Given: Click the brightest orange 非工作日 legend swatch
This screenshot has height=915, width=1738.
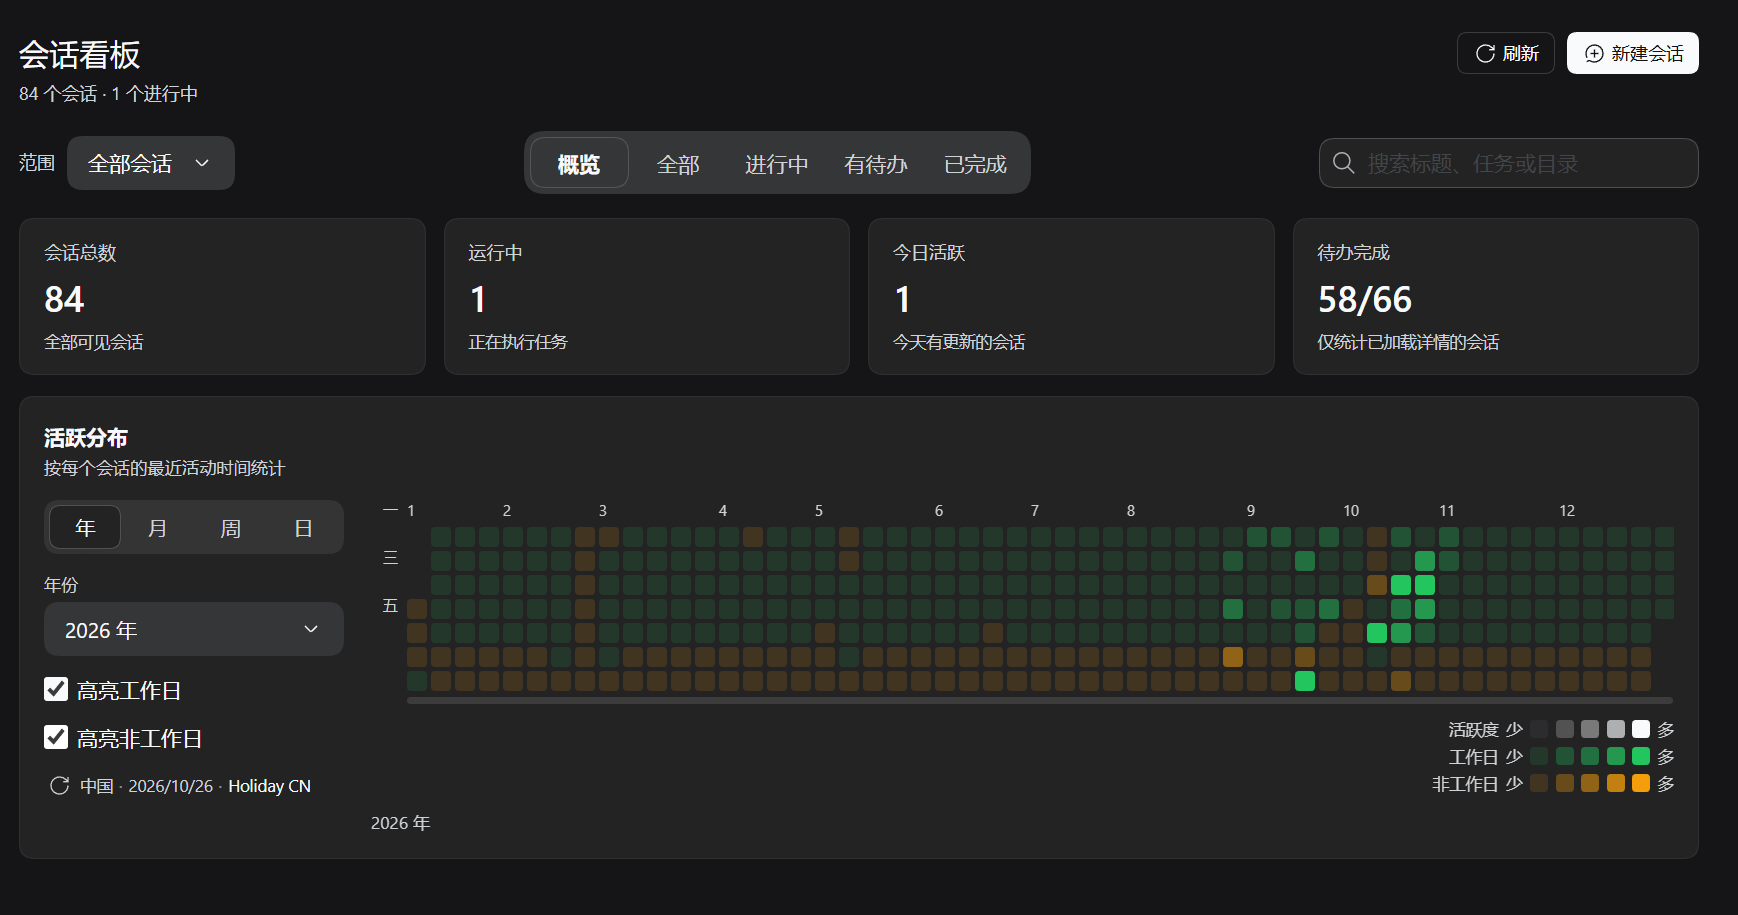Looking at the screenshot, I should [1641, 783].
